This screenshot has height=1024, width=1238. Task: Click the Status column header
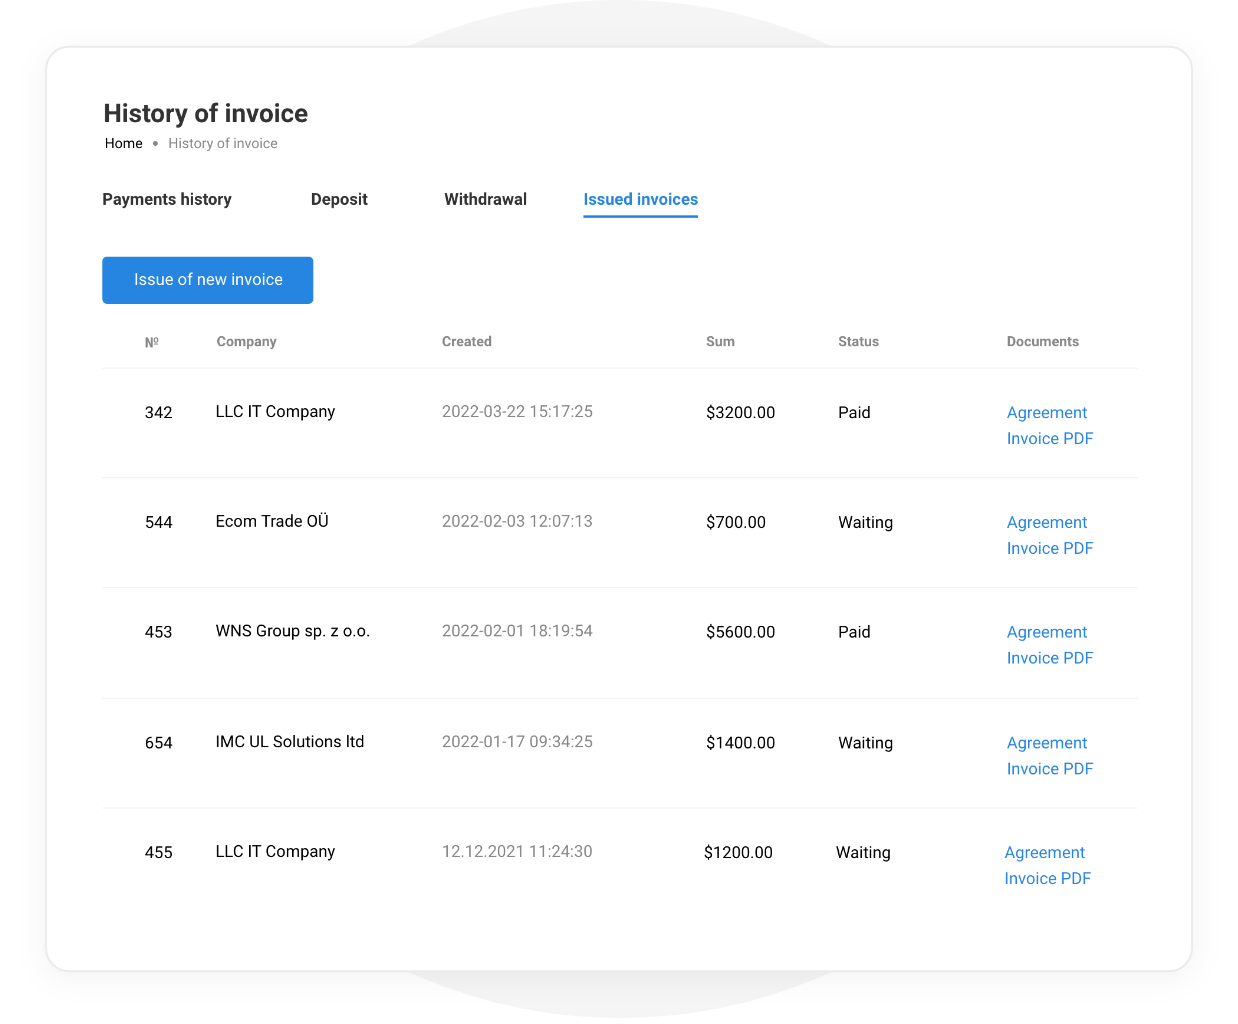(x=858, y=341)
